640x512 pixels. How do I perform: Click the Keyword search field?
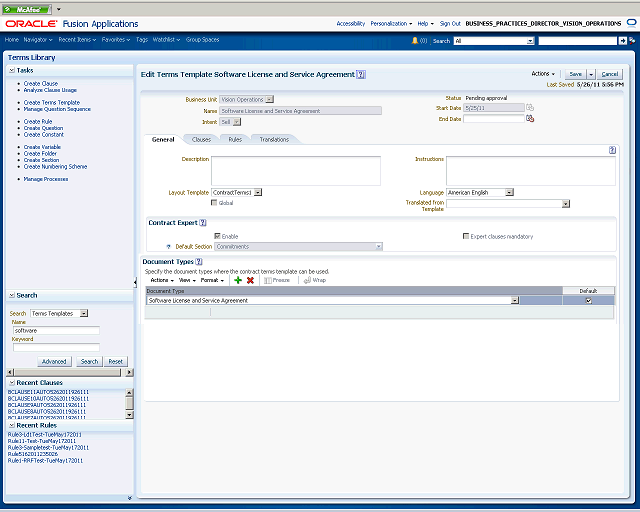(x=56, y=347)
